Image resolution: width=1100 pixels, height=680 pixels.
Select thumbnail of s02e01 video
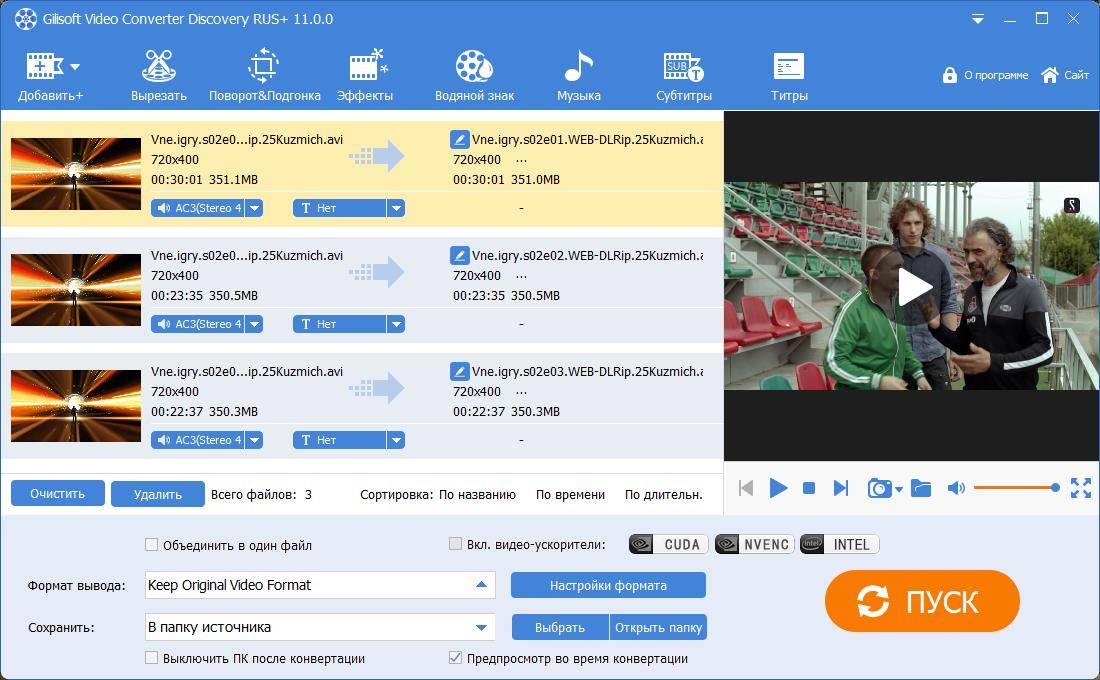coord(76,174)
